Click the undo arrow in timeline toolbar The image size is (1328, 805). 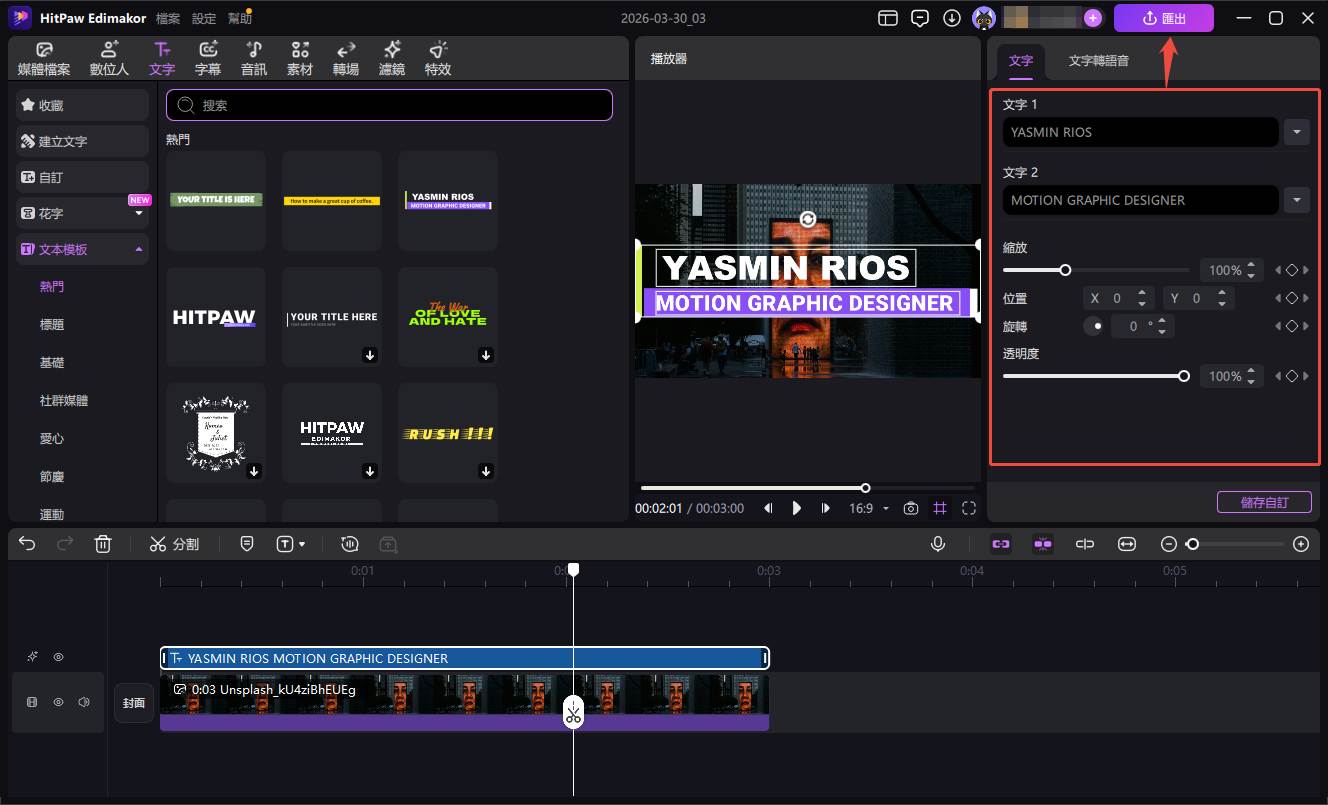tap(27, 544)
